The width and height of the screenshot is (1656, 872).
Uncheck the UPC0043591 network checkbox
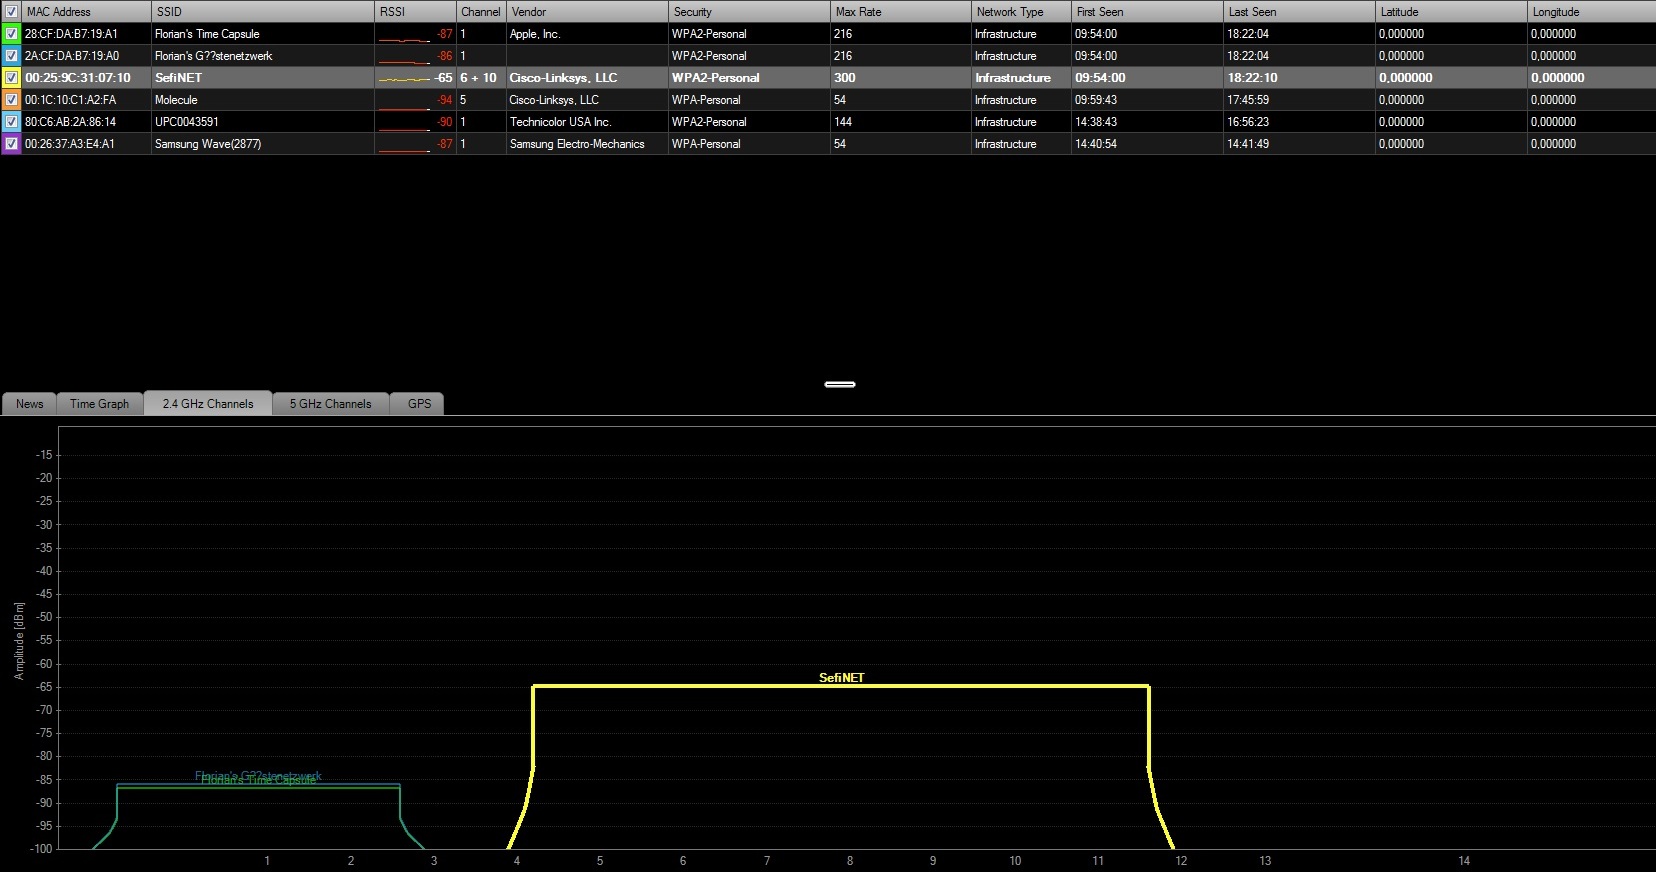pyautogui.click(x=11, y=122)
